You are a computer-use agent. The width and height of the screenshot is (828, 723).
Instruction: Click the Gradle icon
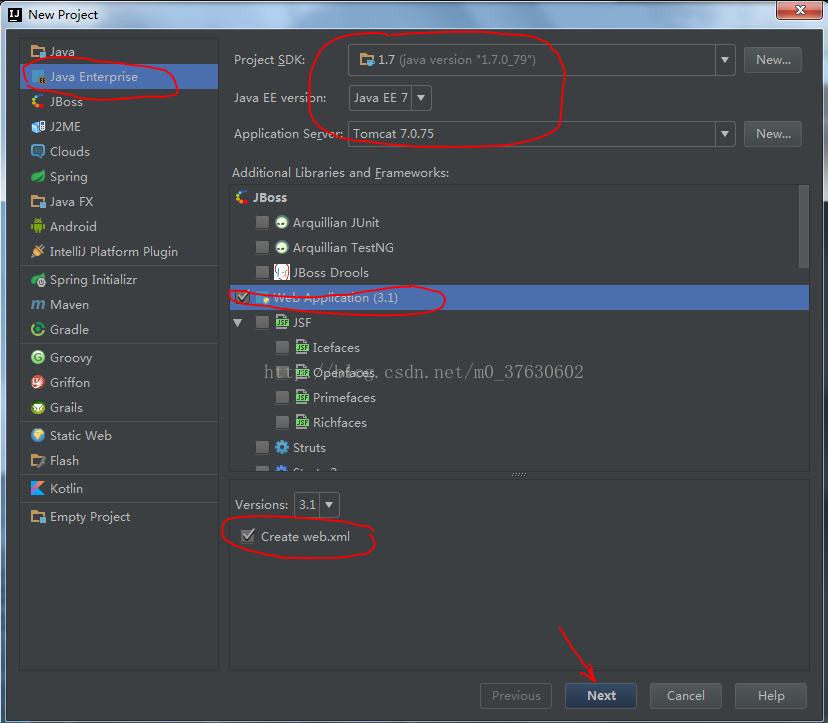(38, 330)
